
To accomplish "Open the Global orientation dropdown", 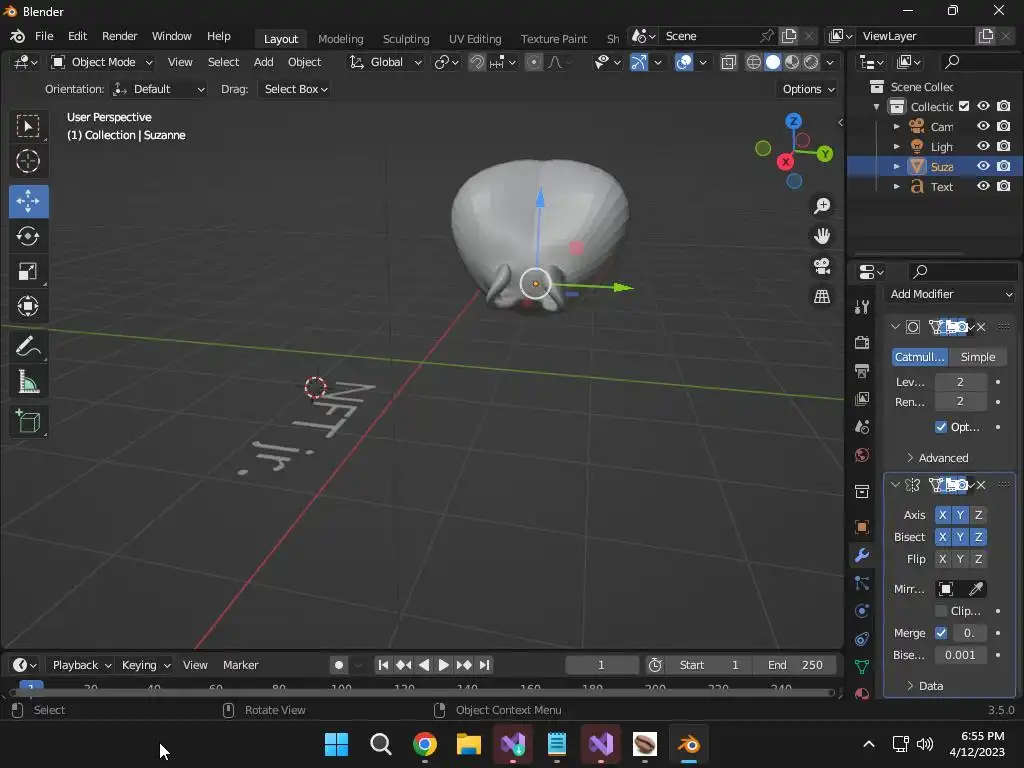I will 386,62.
